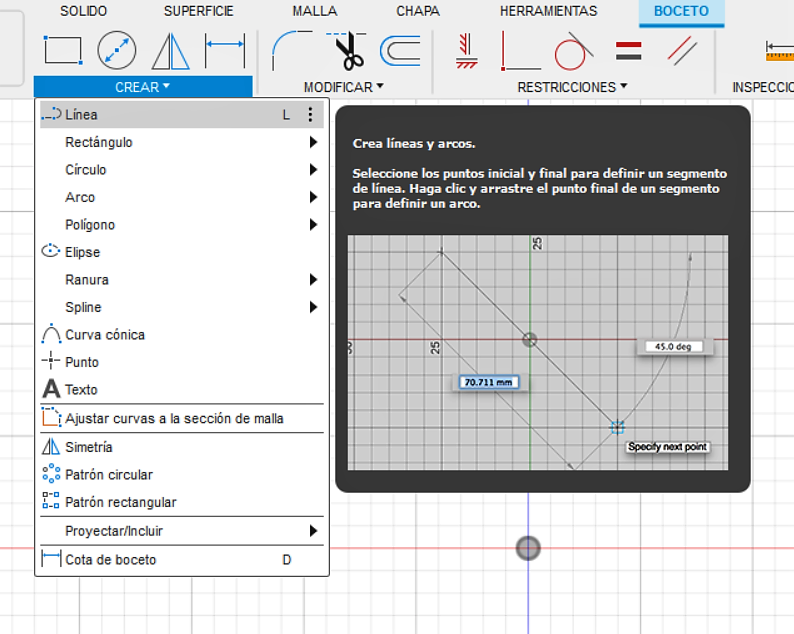Expand the Proyectar/Incluir submenu arrow

313,531
